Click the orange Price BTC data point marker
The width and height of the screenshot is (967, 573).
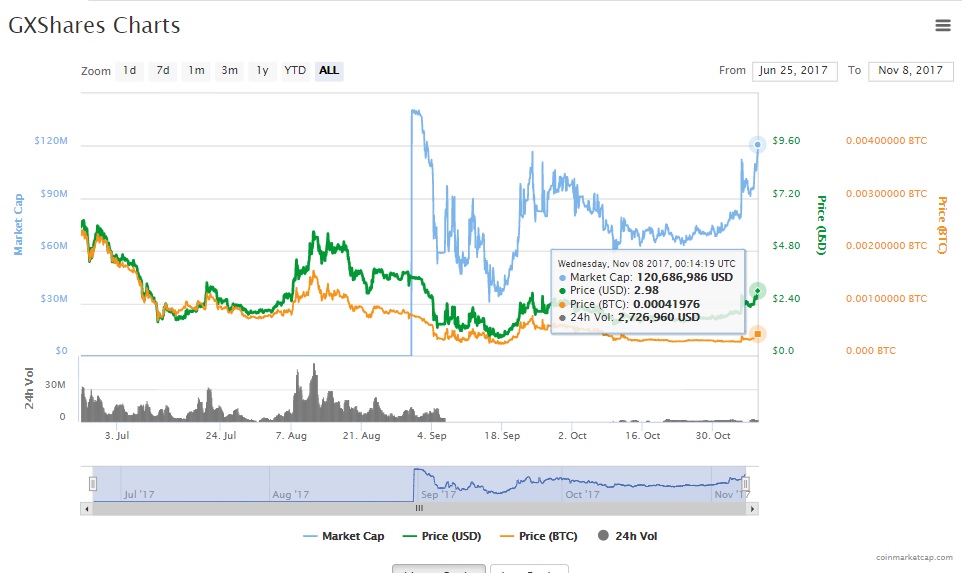(757, 334)
